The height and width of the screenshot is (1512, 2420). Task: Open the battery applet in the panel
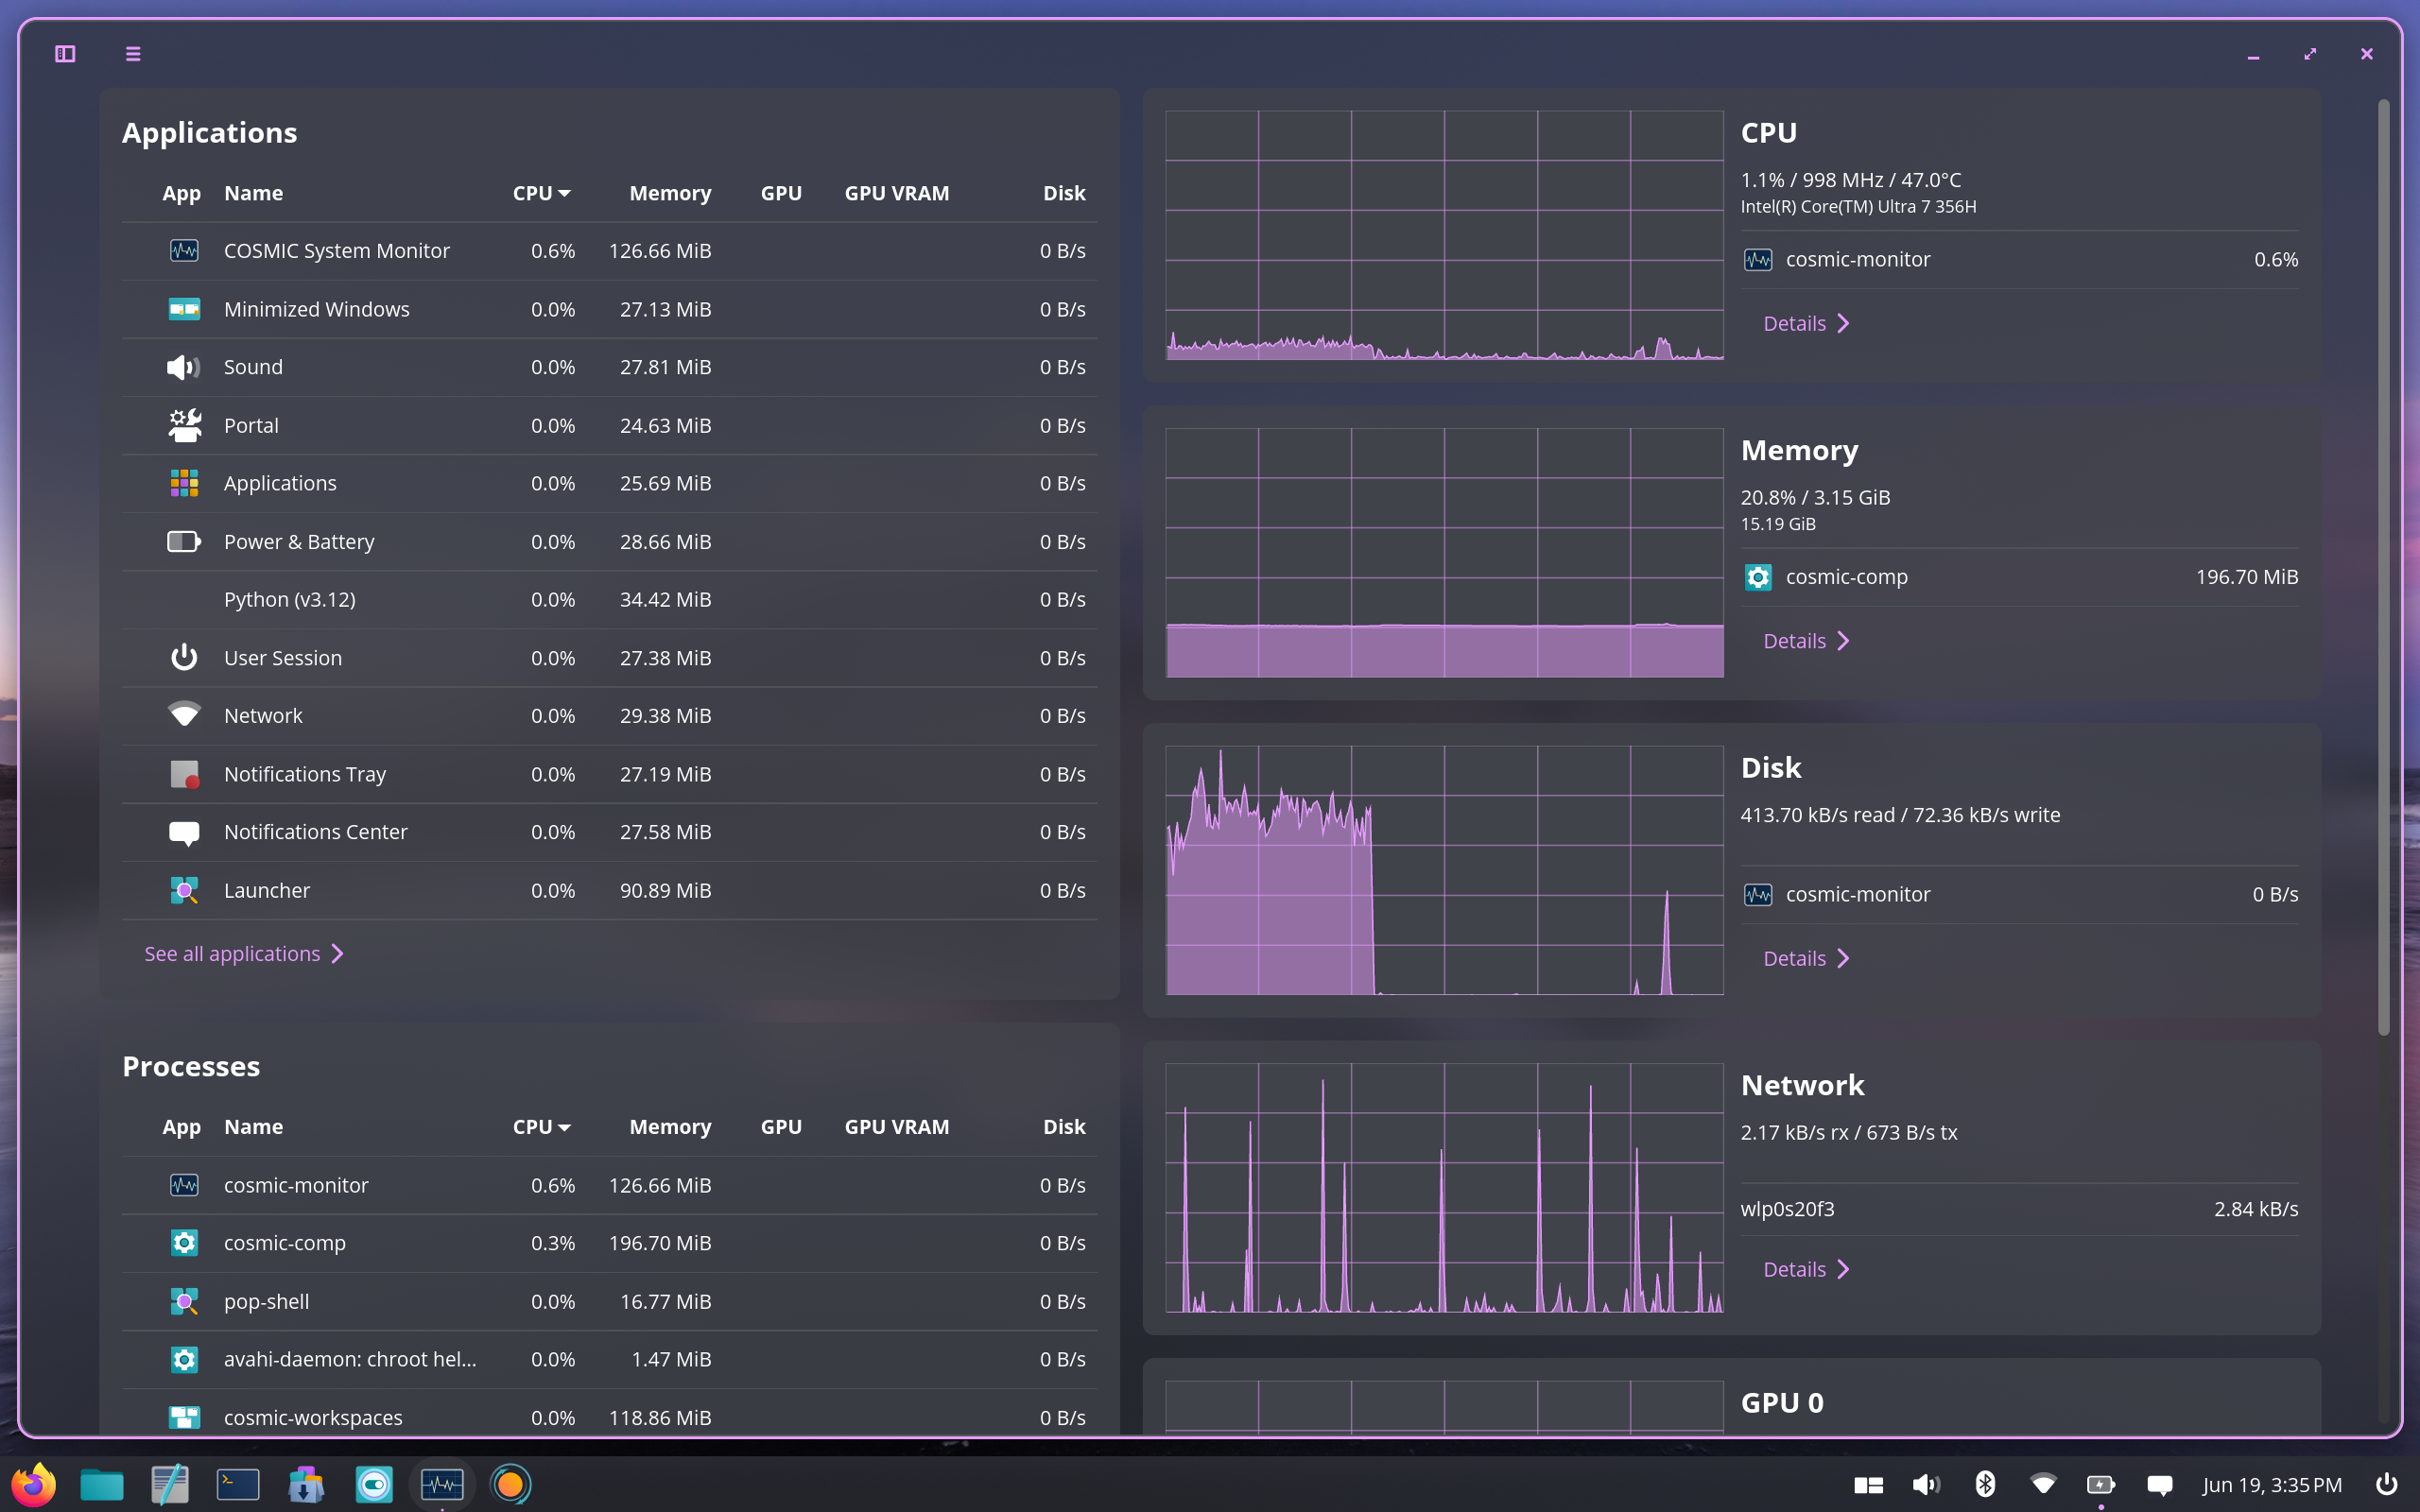pyautogui.click(x=2100, y=1484)
